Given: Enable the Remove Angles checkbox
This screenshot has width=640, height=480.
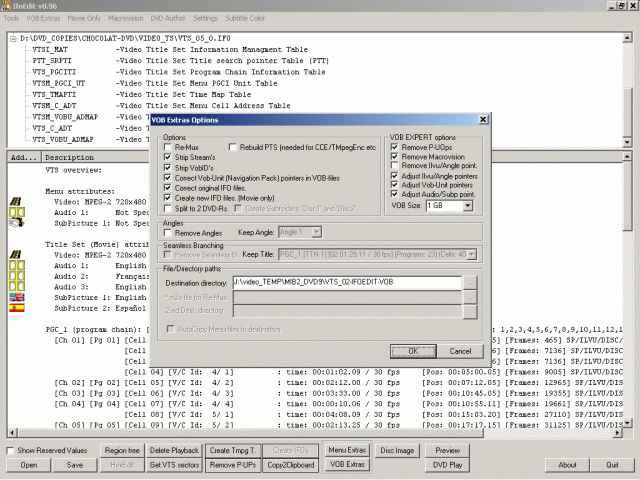Looking at the screenshot, I should 167,233.
